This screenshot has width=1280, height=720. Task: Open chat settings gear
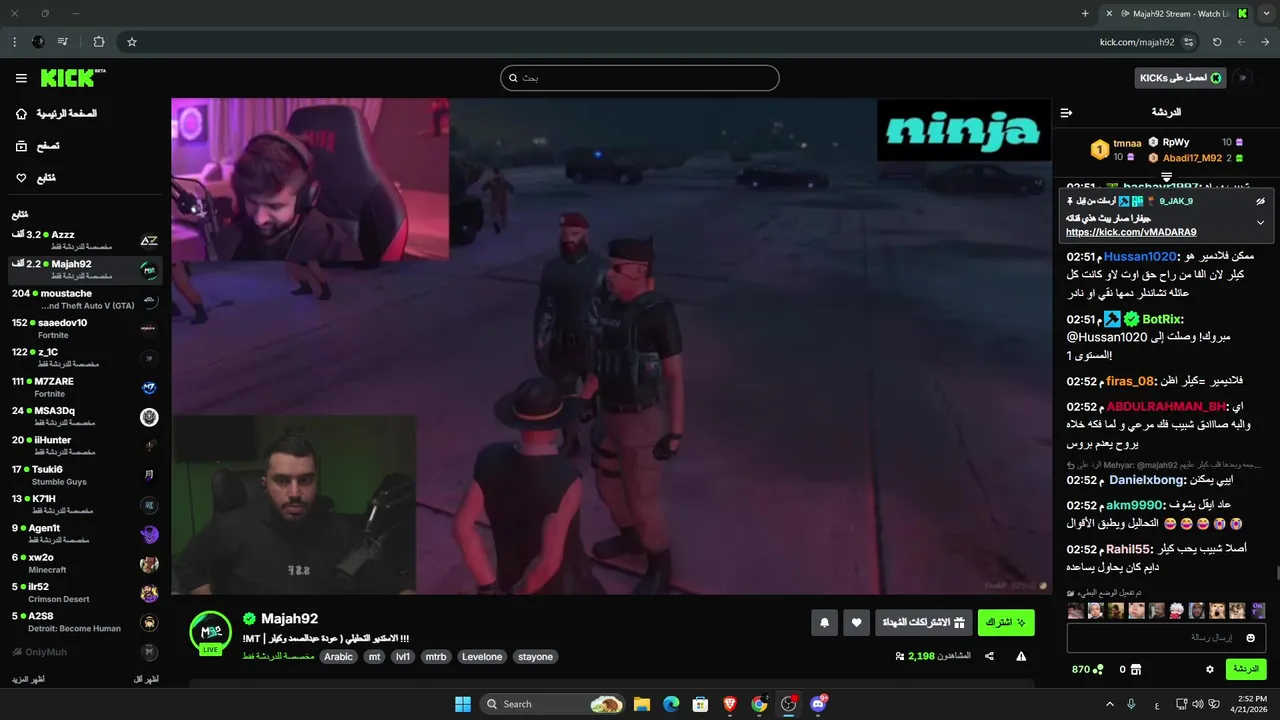(1210, 669)
